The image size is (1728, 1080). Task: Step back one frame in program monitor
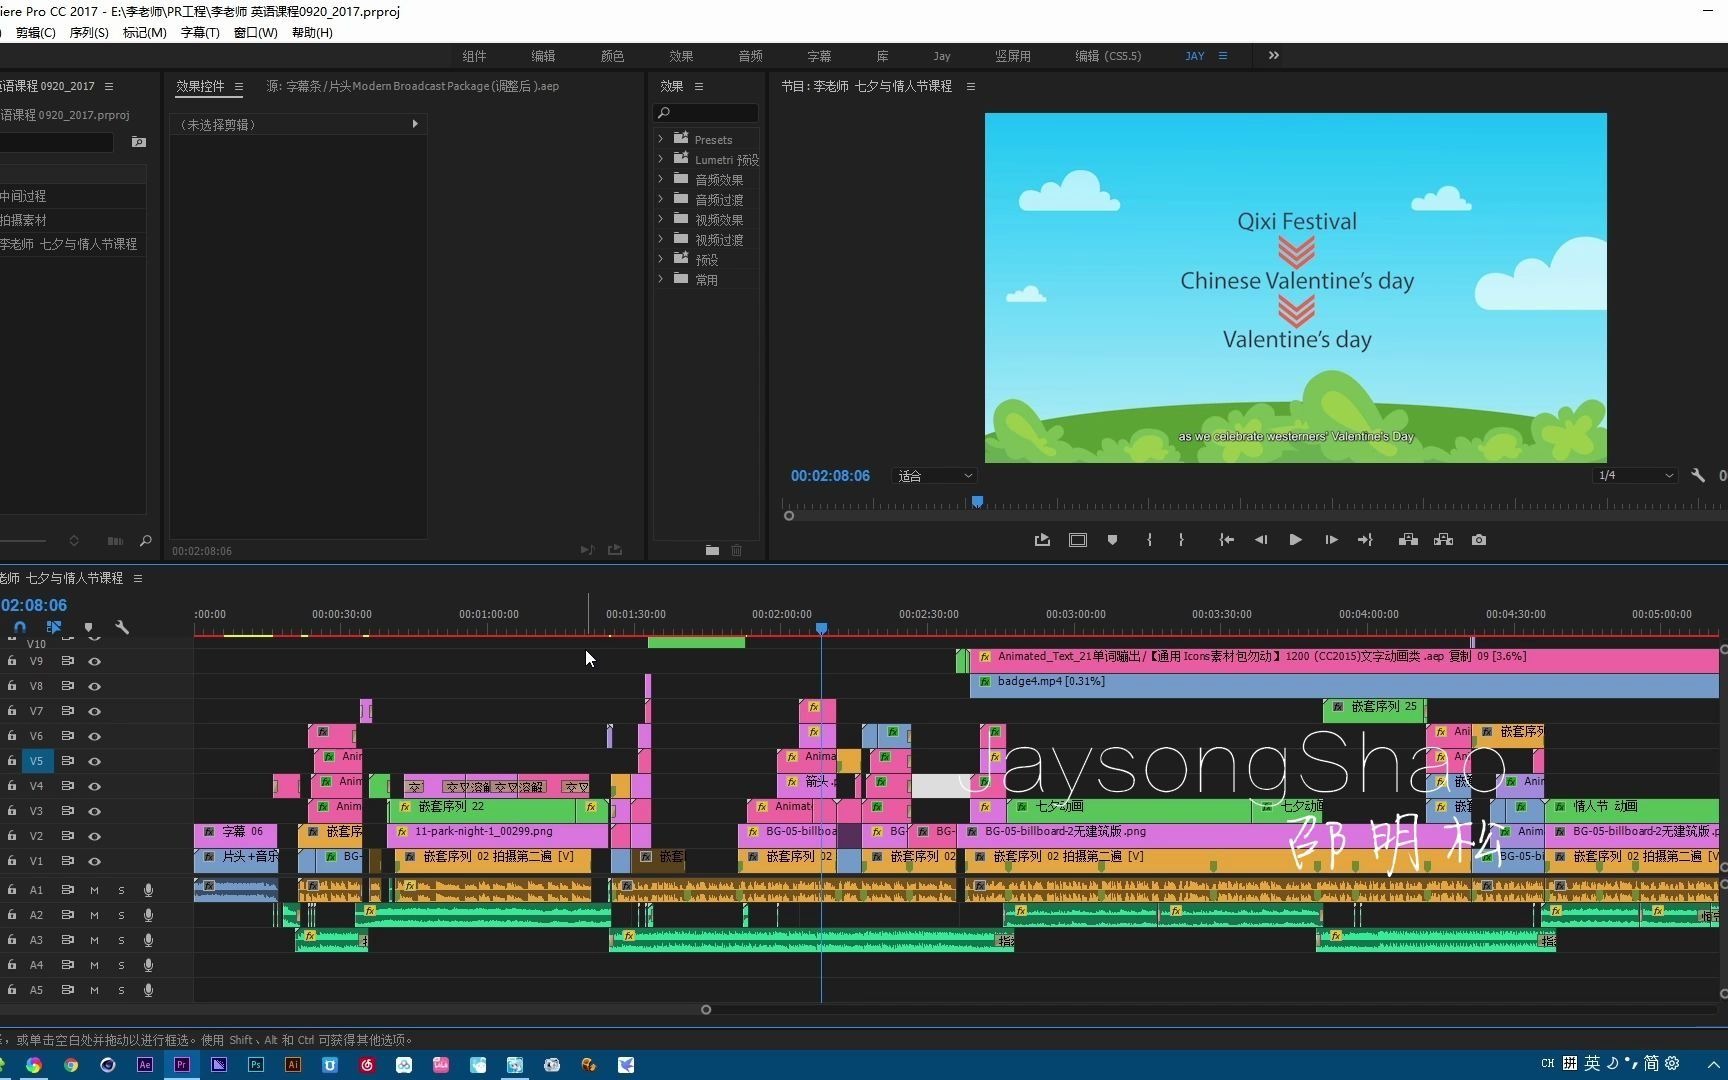coord(1260,540)
